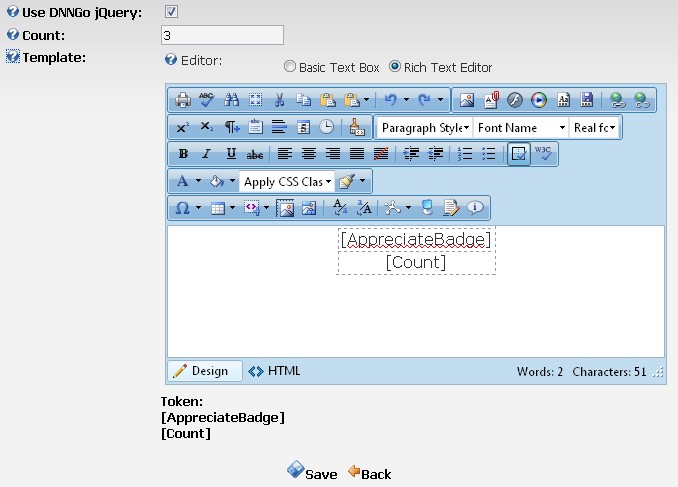Open the Apply CSS Class dropdown
The height and width of the screenshot is (487, 678).
[x=287, y=182]
